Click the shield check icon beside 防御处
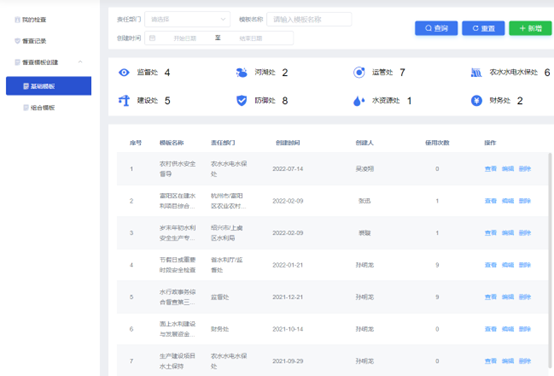This screenshot has width=554, height=376. (x=241, y=101)
